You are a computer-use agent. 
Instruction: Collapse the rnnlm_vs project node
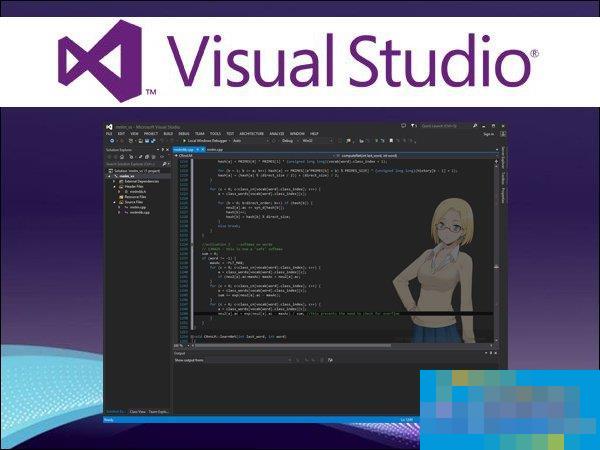[x=110, y=176]
